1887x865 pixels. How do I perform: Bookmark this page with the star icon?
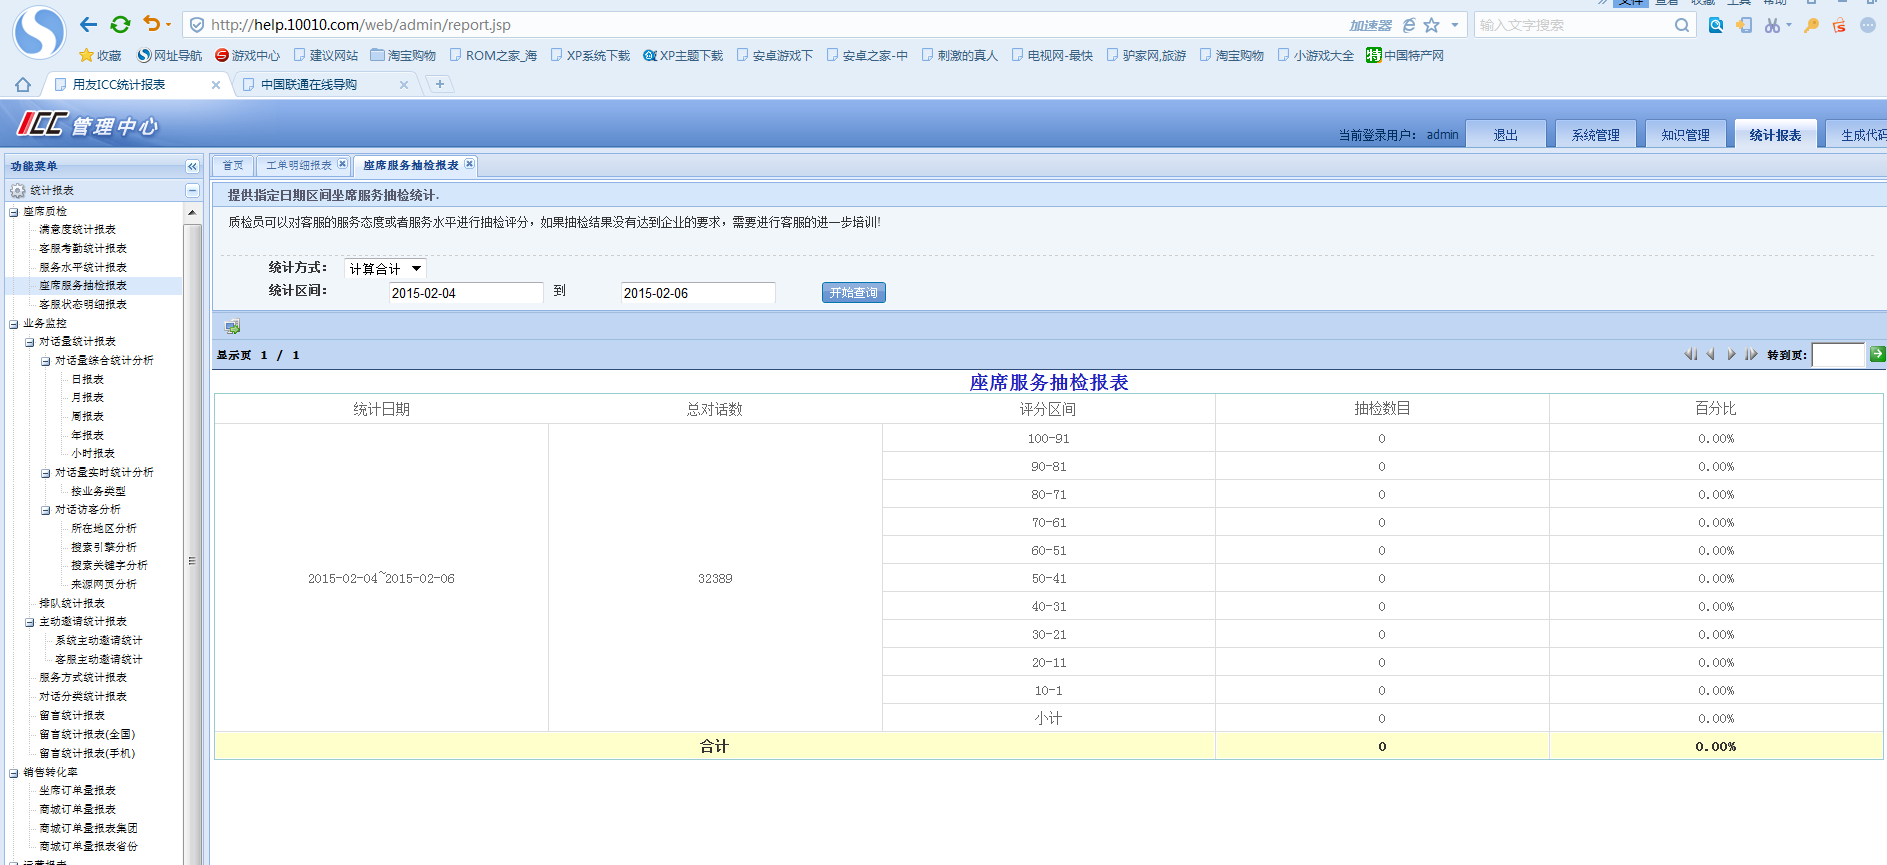[1432, 25]
